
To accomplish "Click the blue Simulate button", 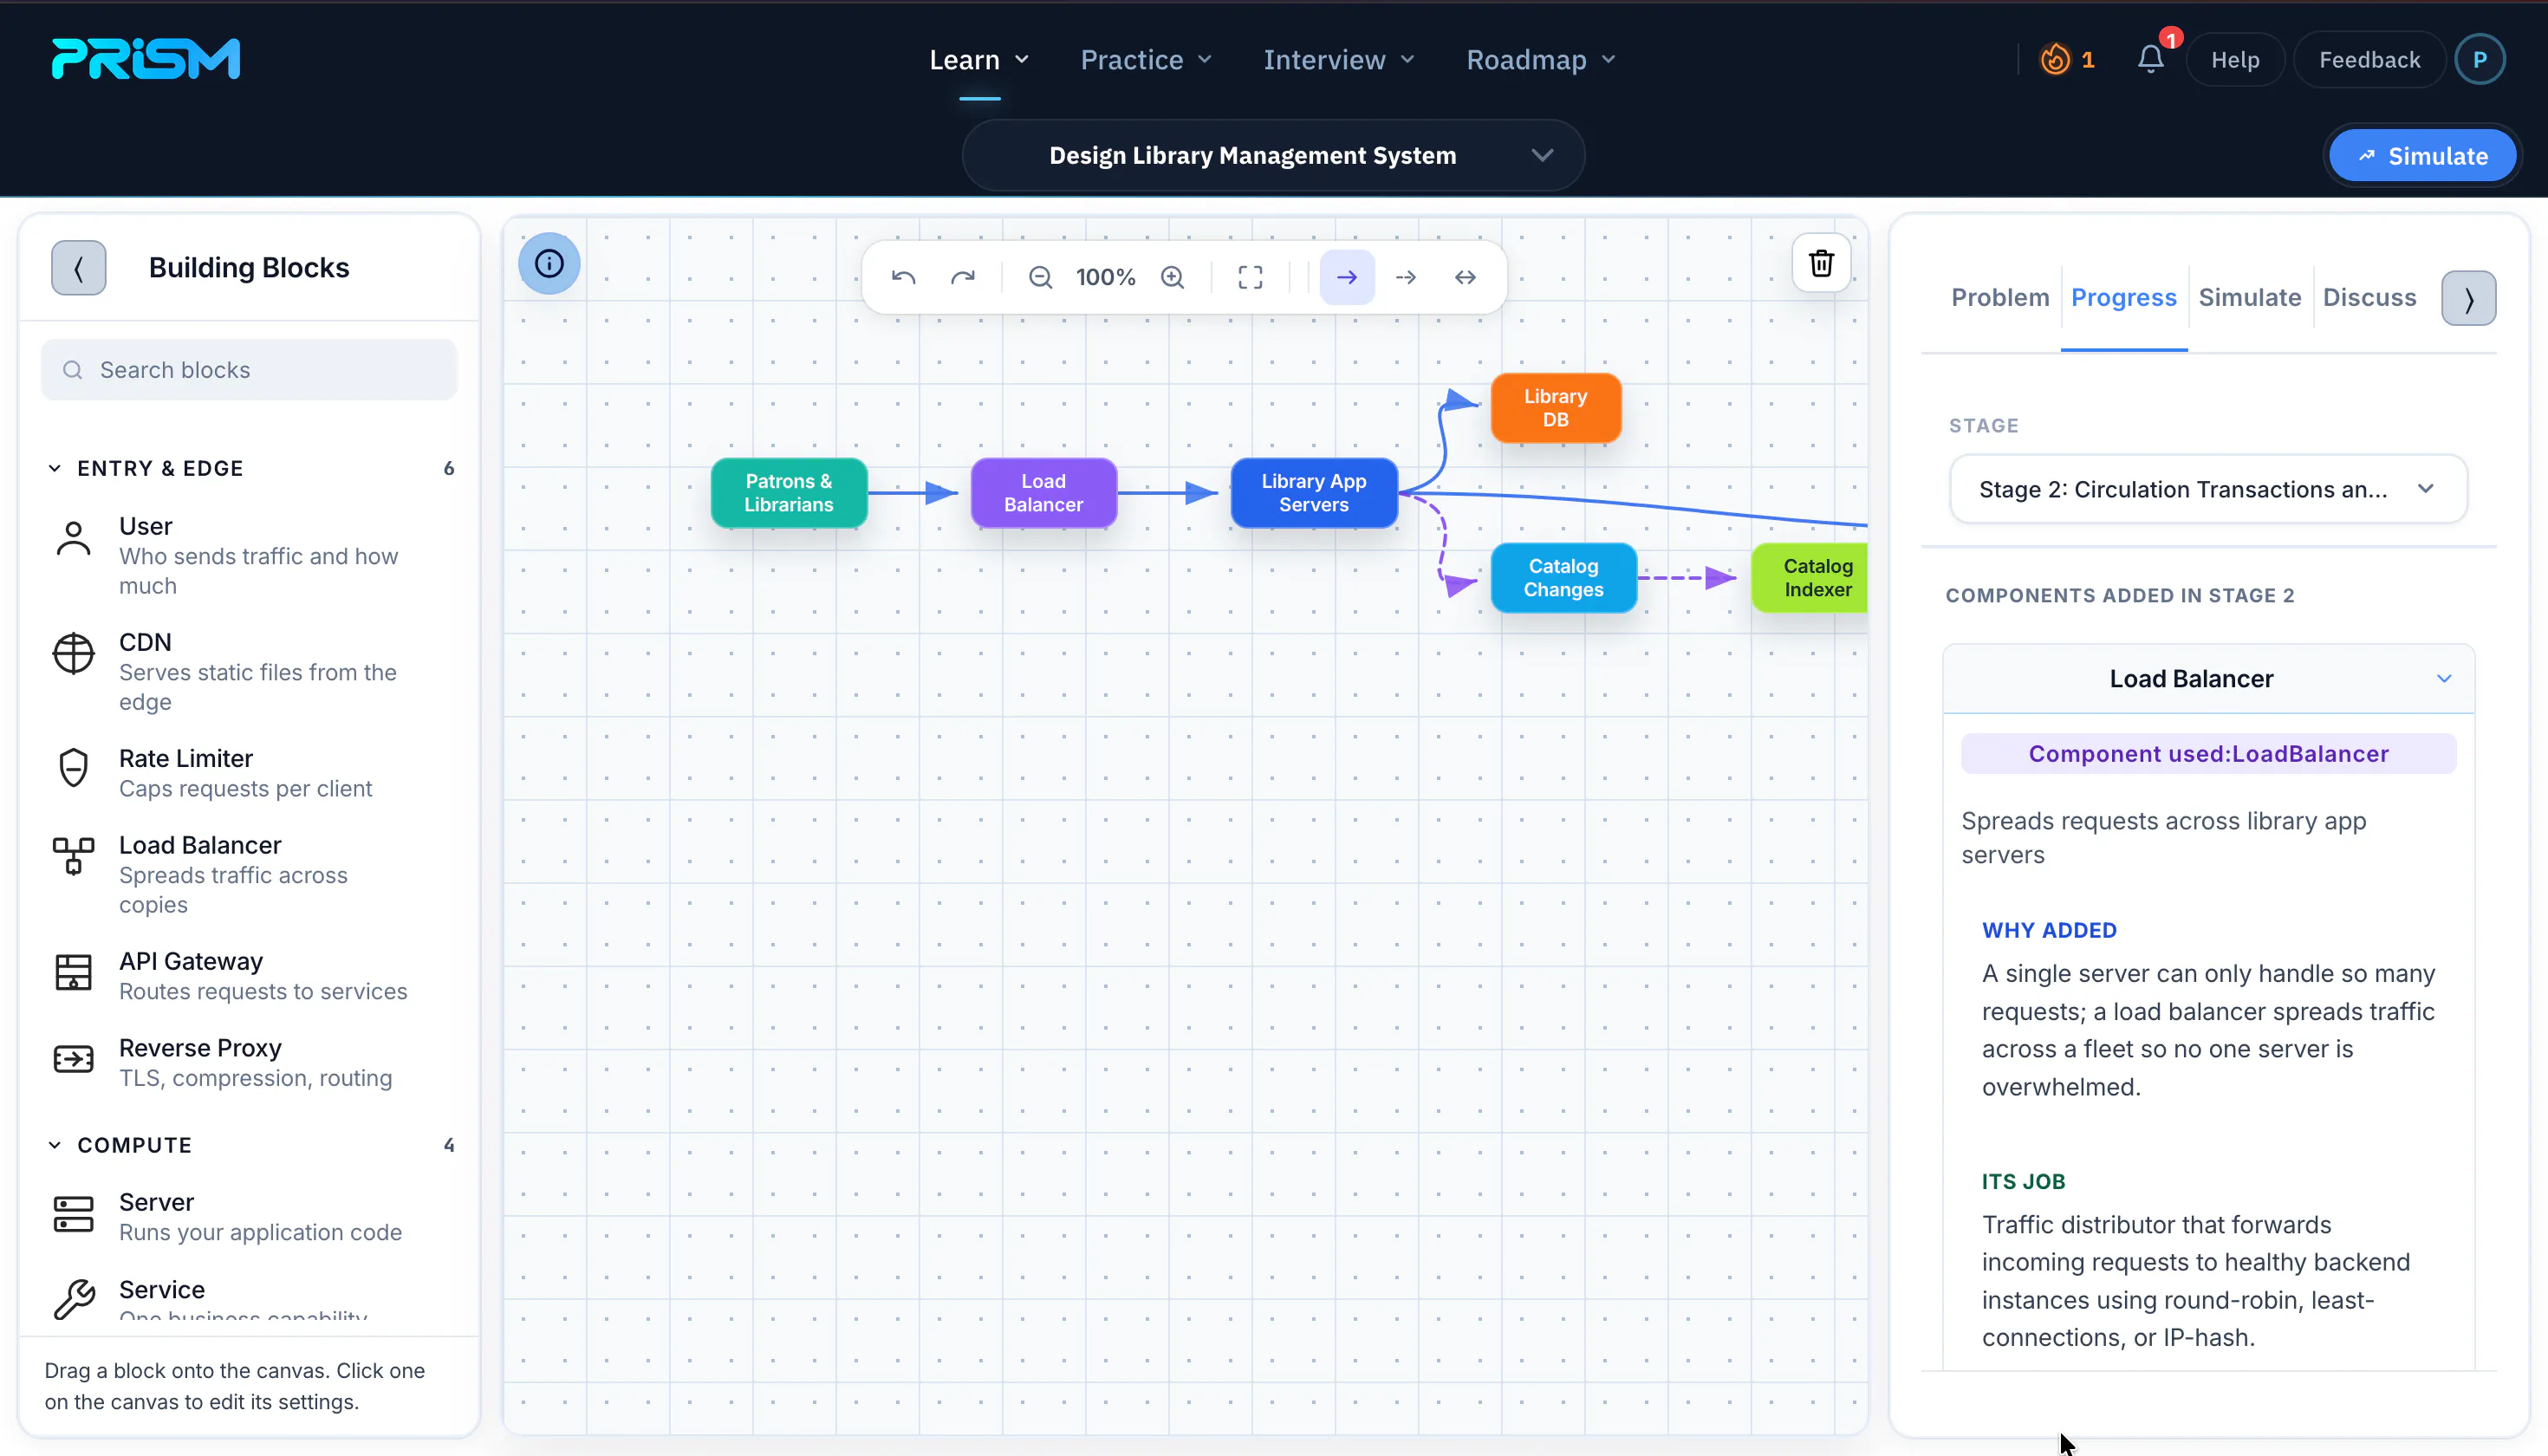I will tap(2422, 155).
